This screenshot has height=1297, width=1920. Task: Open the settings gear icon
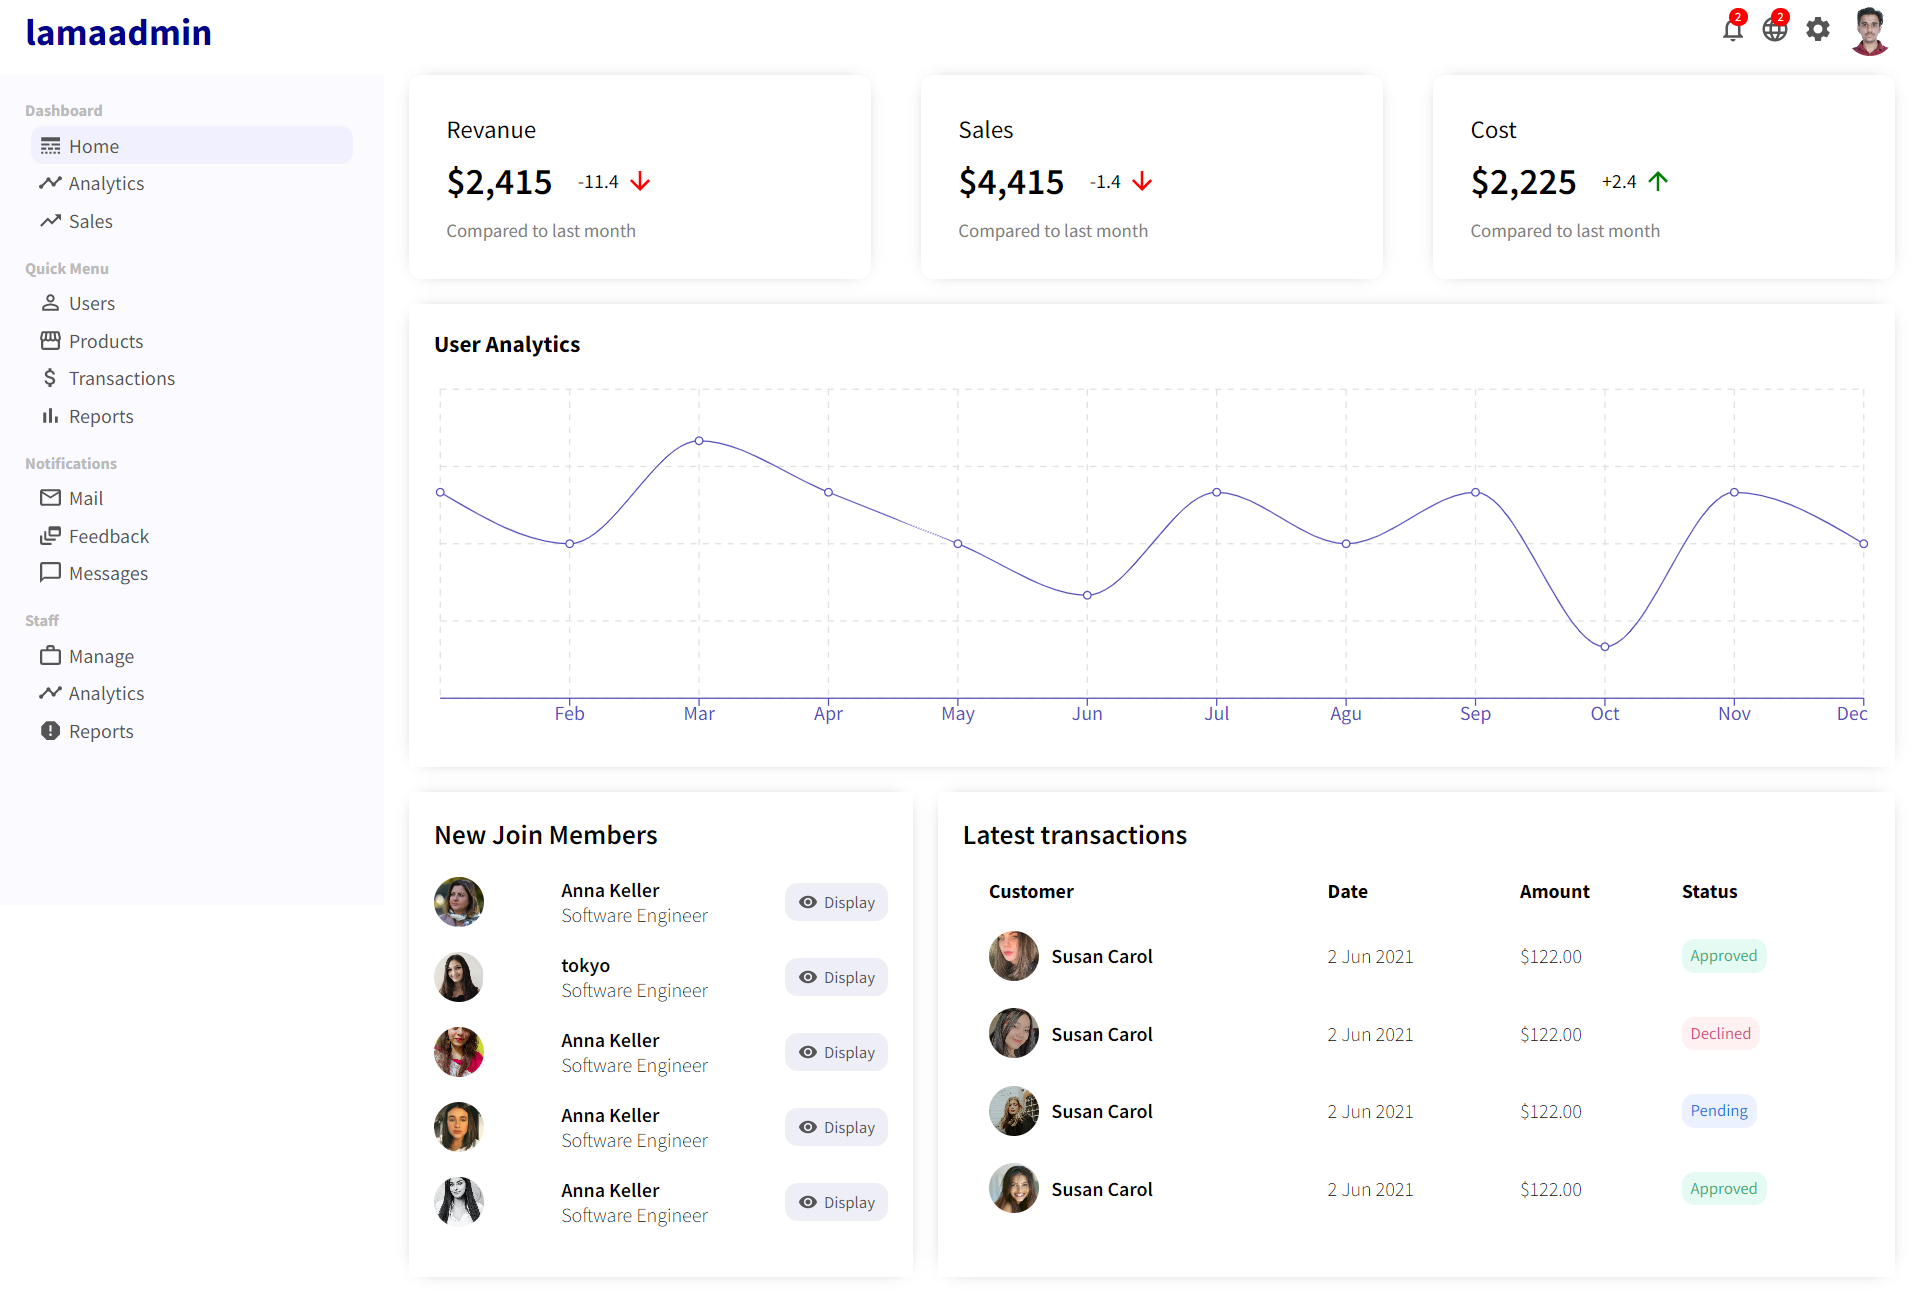coord(1818,30)
